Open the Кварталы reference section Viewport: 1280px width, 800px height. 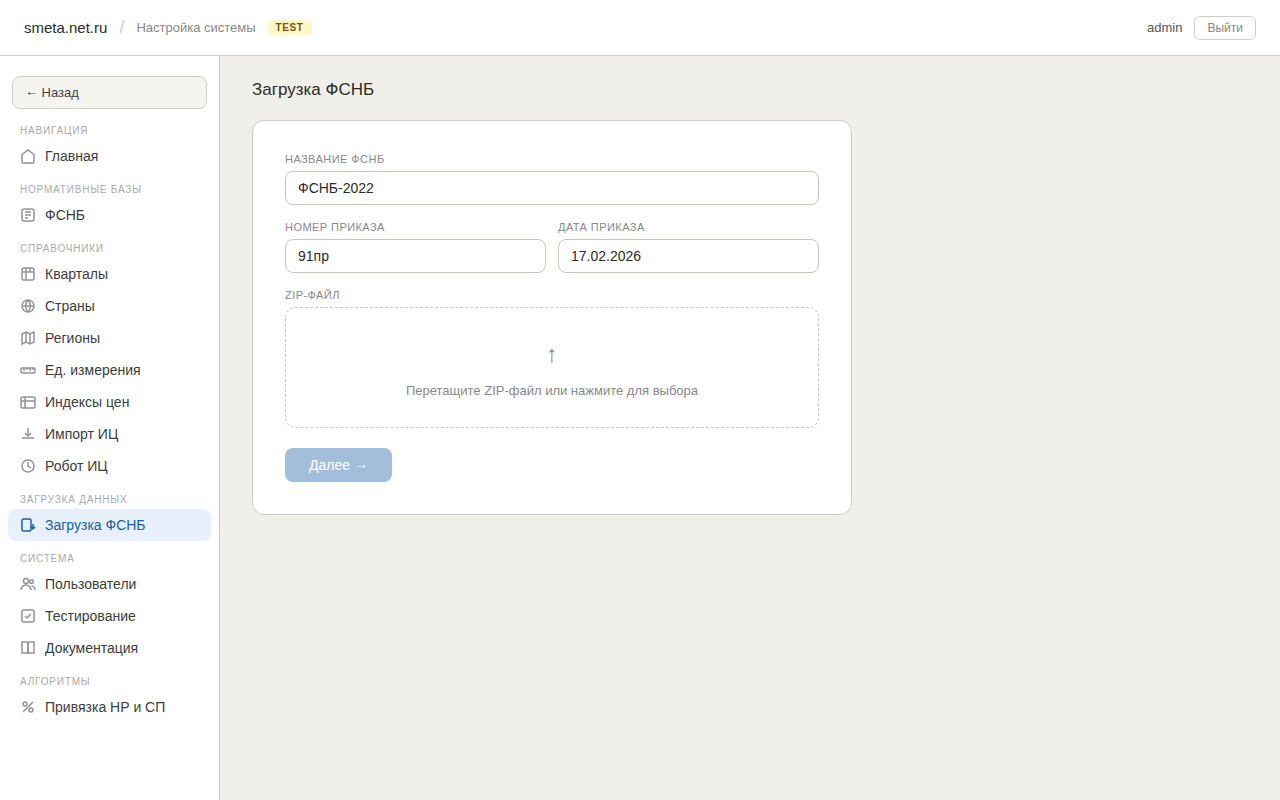pos(76,274)
